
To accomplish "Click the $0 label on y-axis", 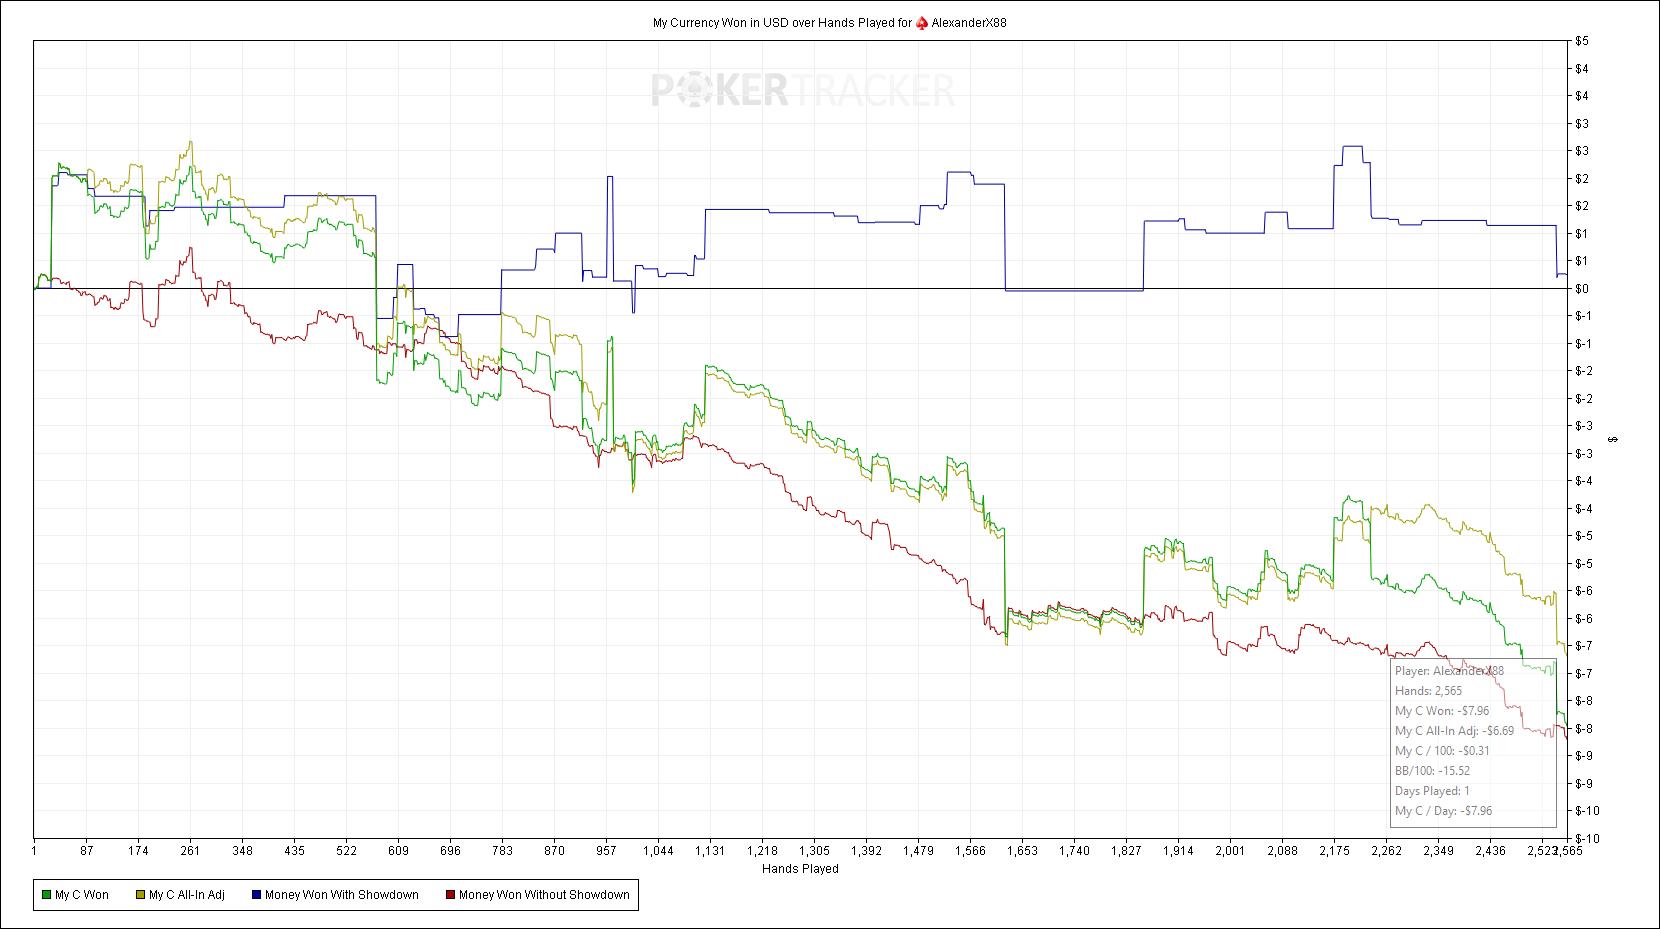I will click(x=1582, y=289).
